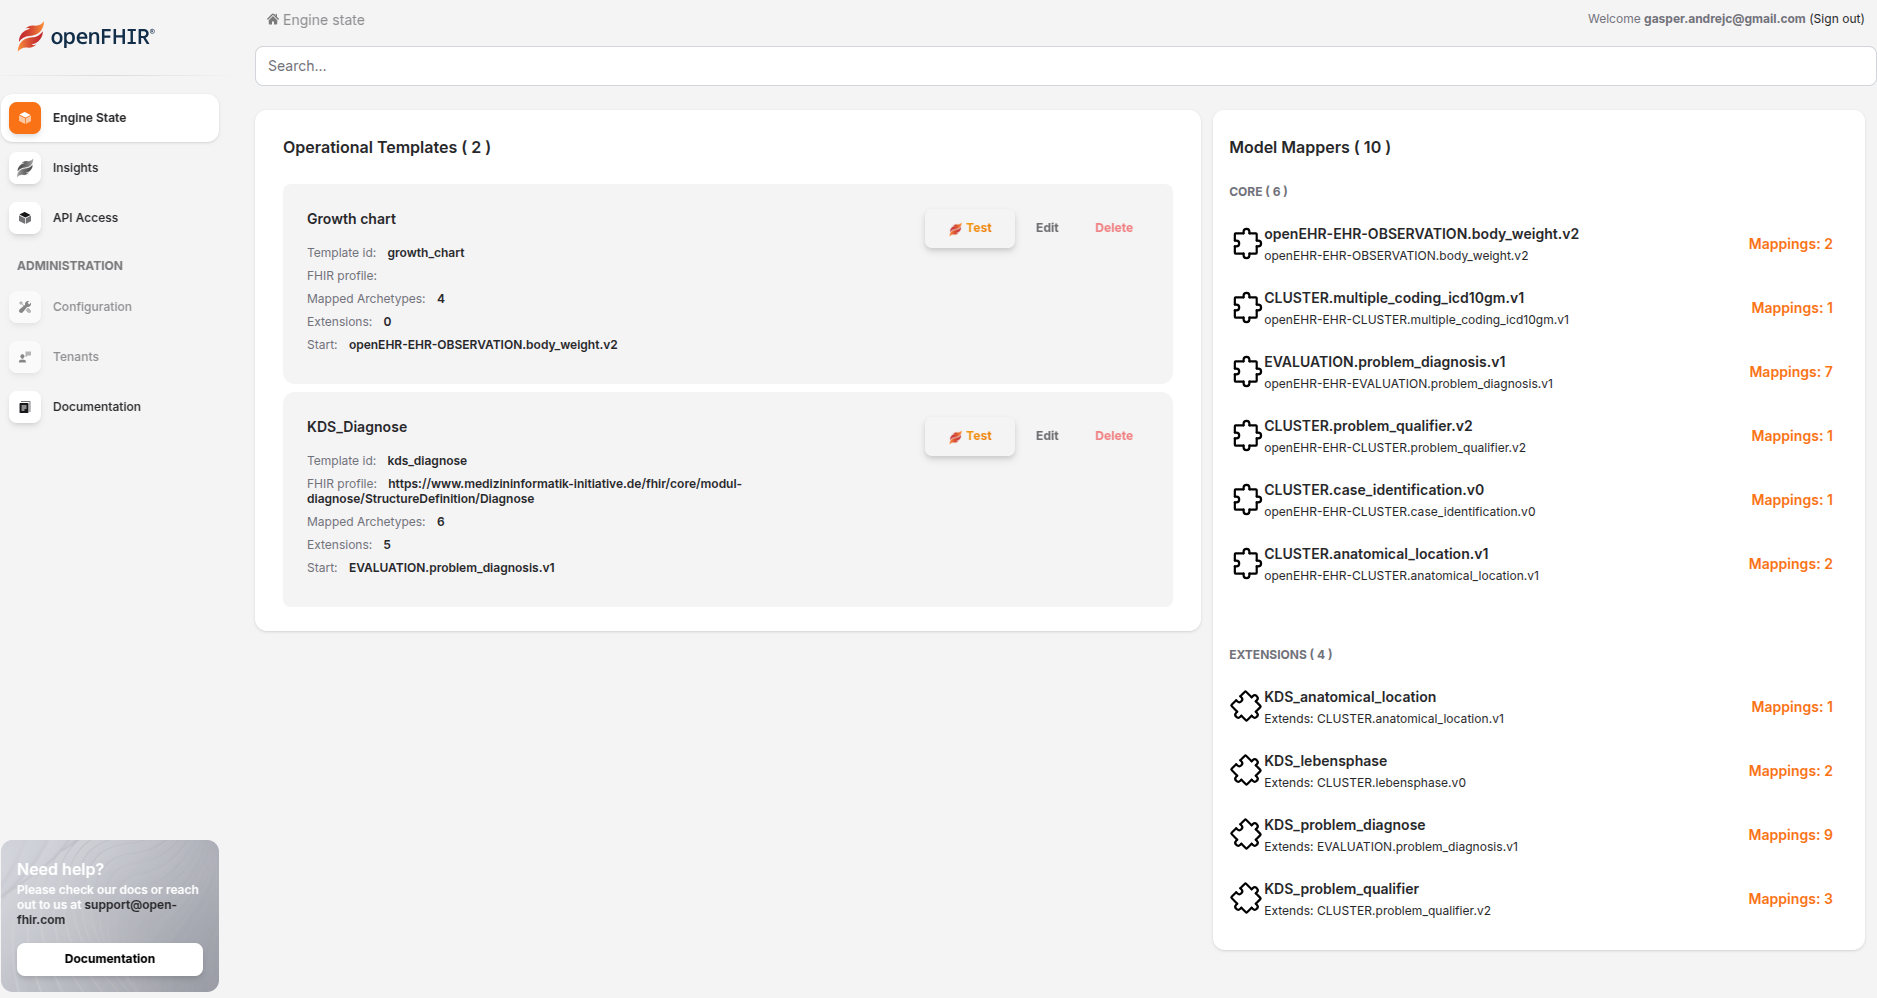Viewport: 1877px width, 998px height.
Task: Select KDS_problem_qualifier extension mapper
Action: coord(1341,889)
